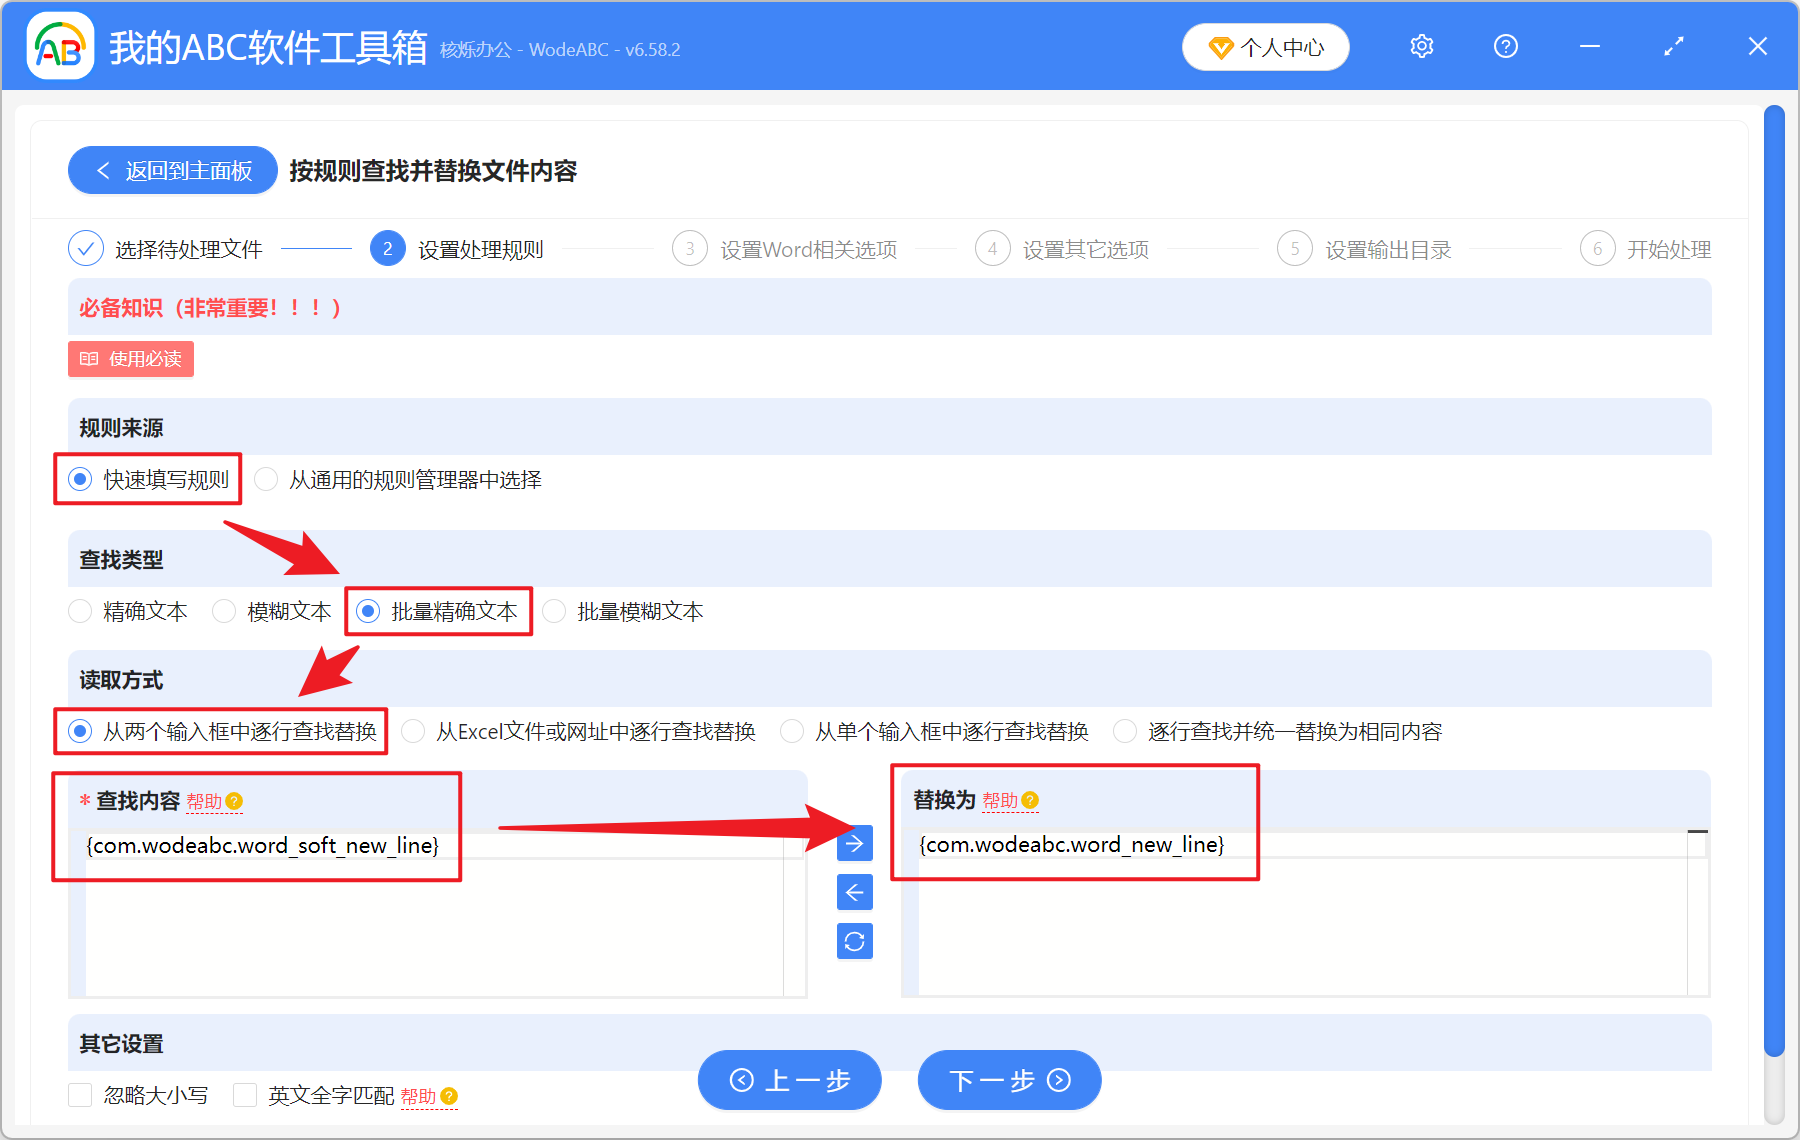Enable the 忽略大小写 checkbox
Screen dimensions: 1800x1140
[x=80, y=1095]
